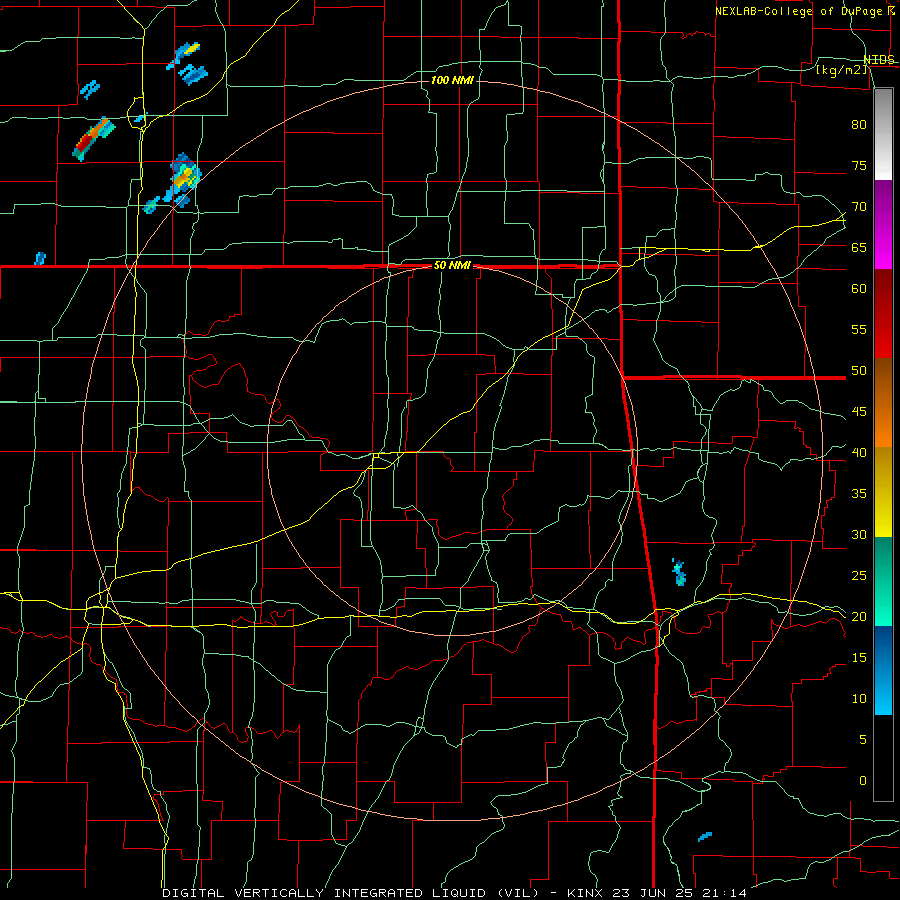Click the 100 NMI range ring label

(452, 80)
